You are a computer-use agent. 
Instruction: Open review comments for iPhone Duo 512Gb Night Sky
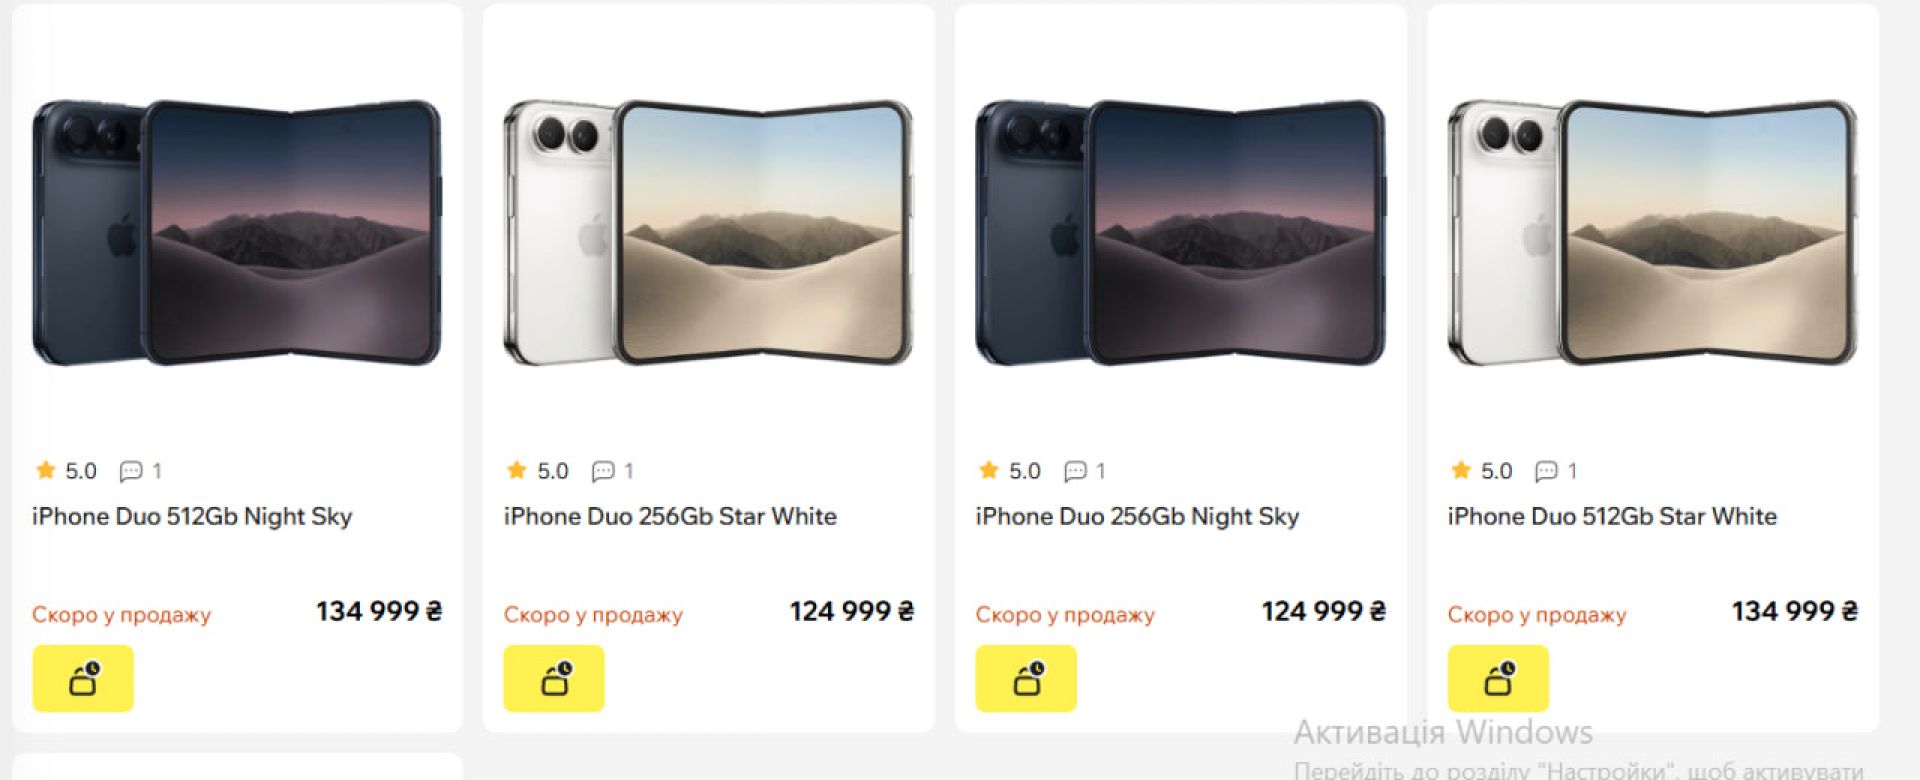141,471
